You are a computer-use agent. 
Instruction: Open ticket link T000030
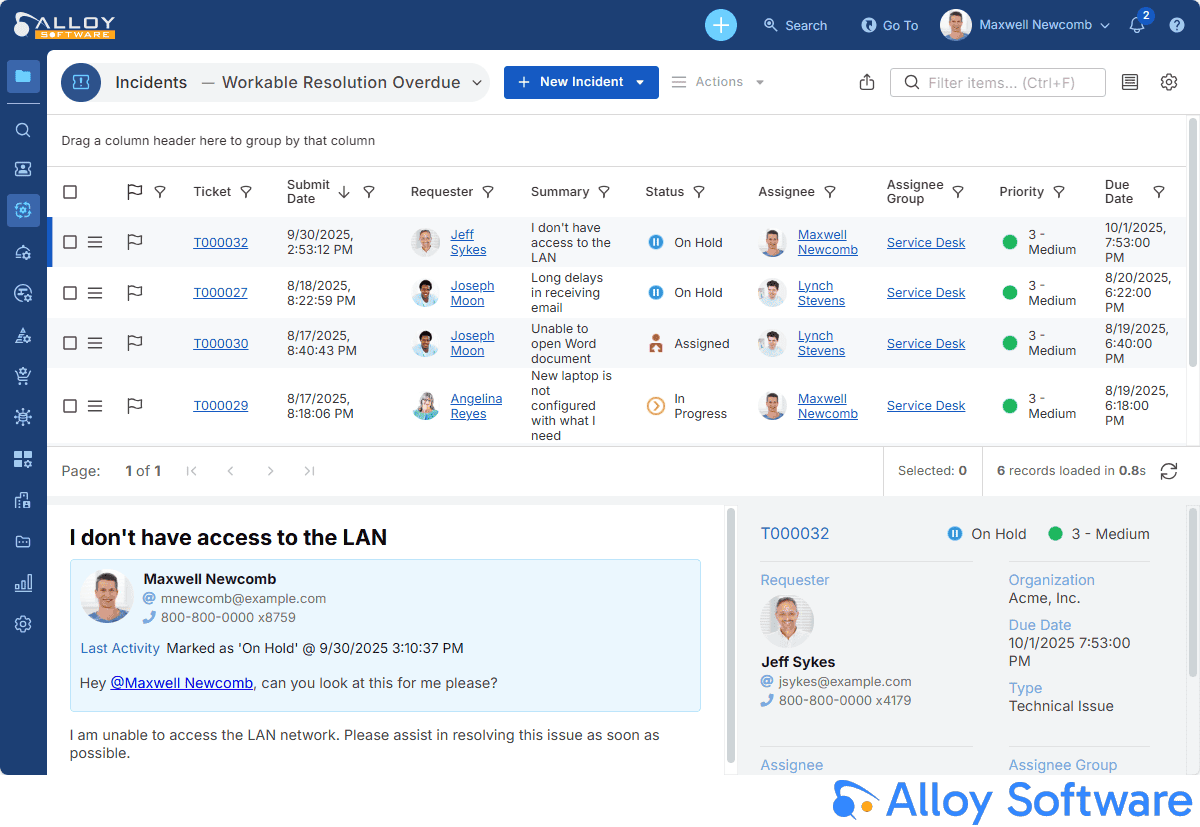pyautogui.click(x=220, y=343)
